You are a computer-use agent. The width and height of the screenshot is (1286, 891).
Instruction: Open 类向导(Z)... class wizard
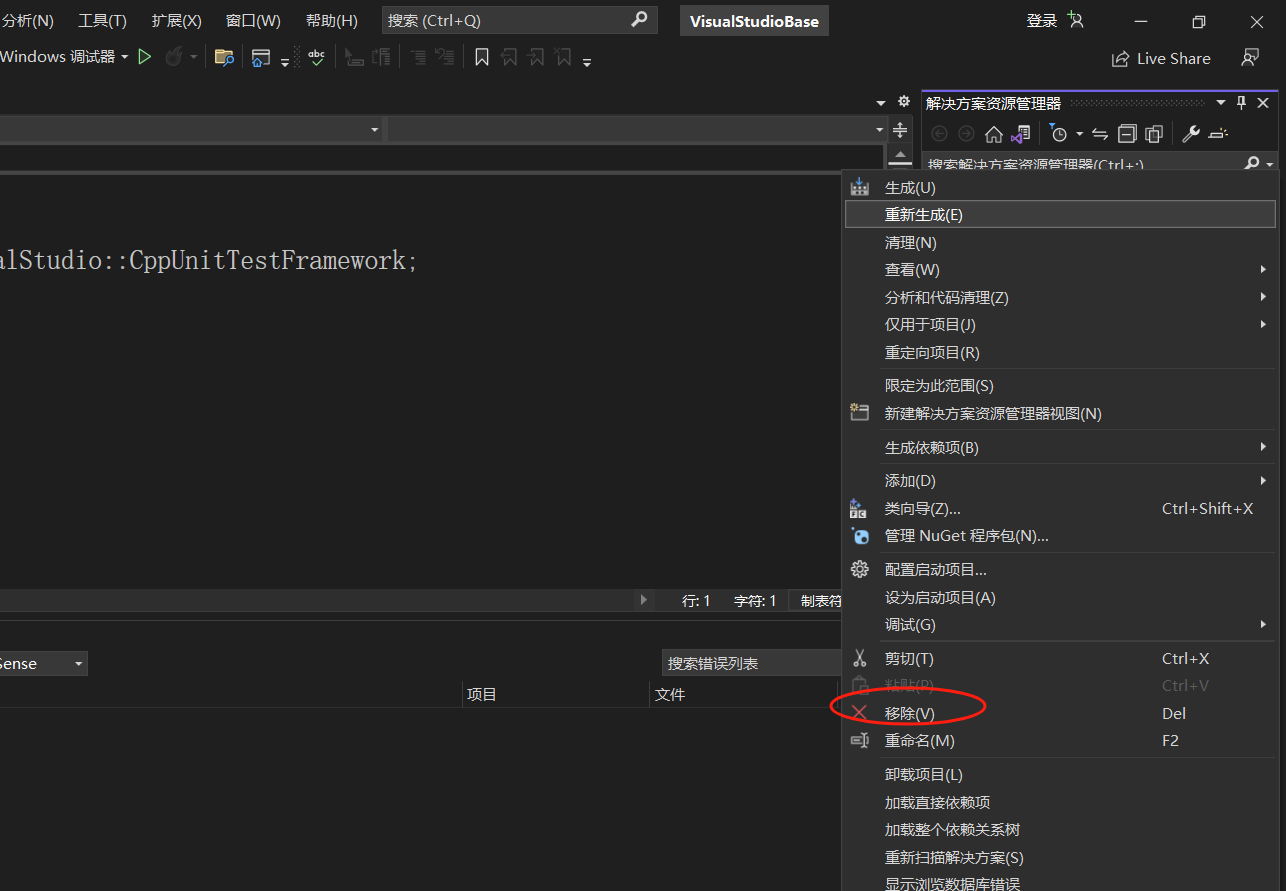point(1060,508)
